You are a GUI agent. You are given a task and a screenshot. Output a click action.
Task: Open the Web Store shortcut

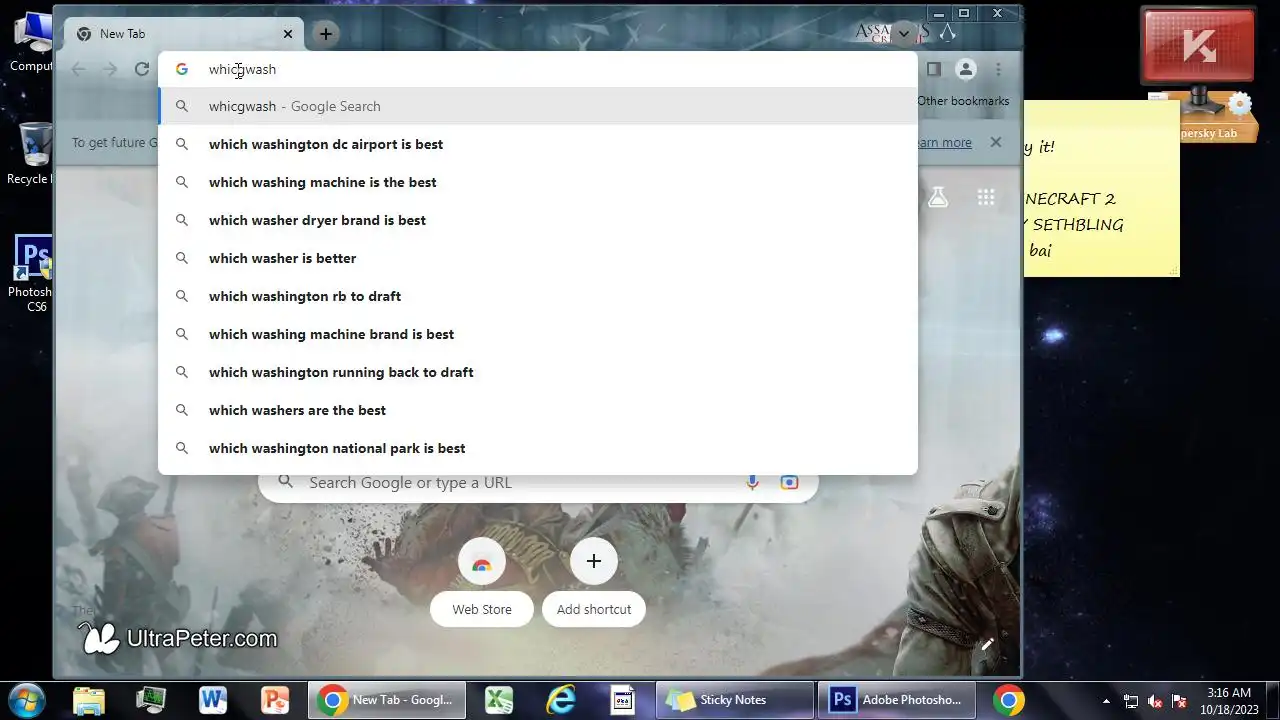click(x=482, y=584)
